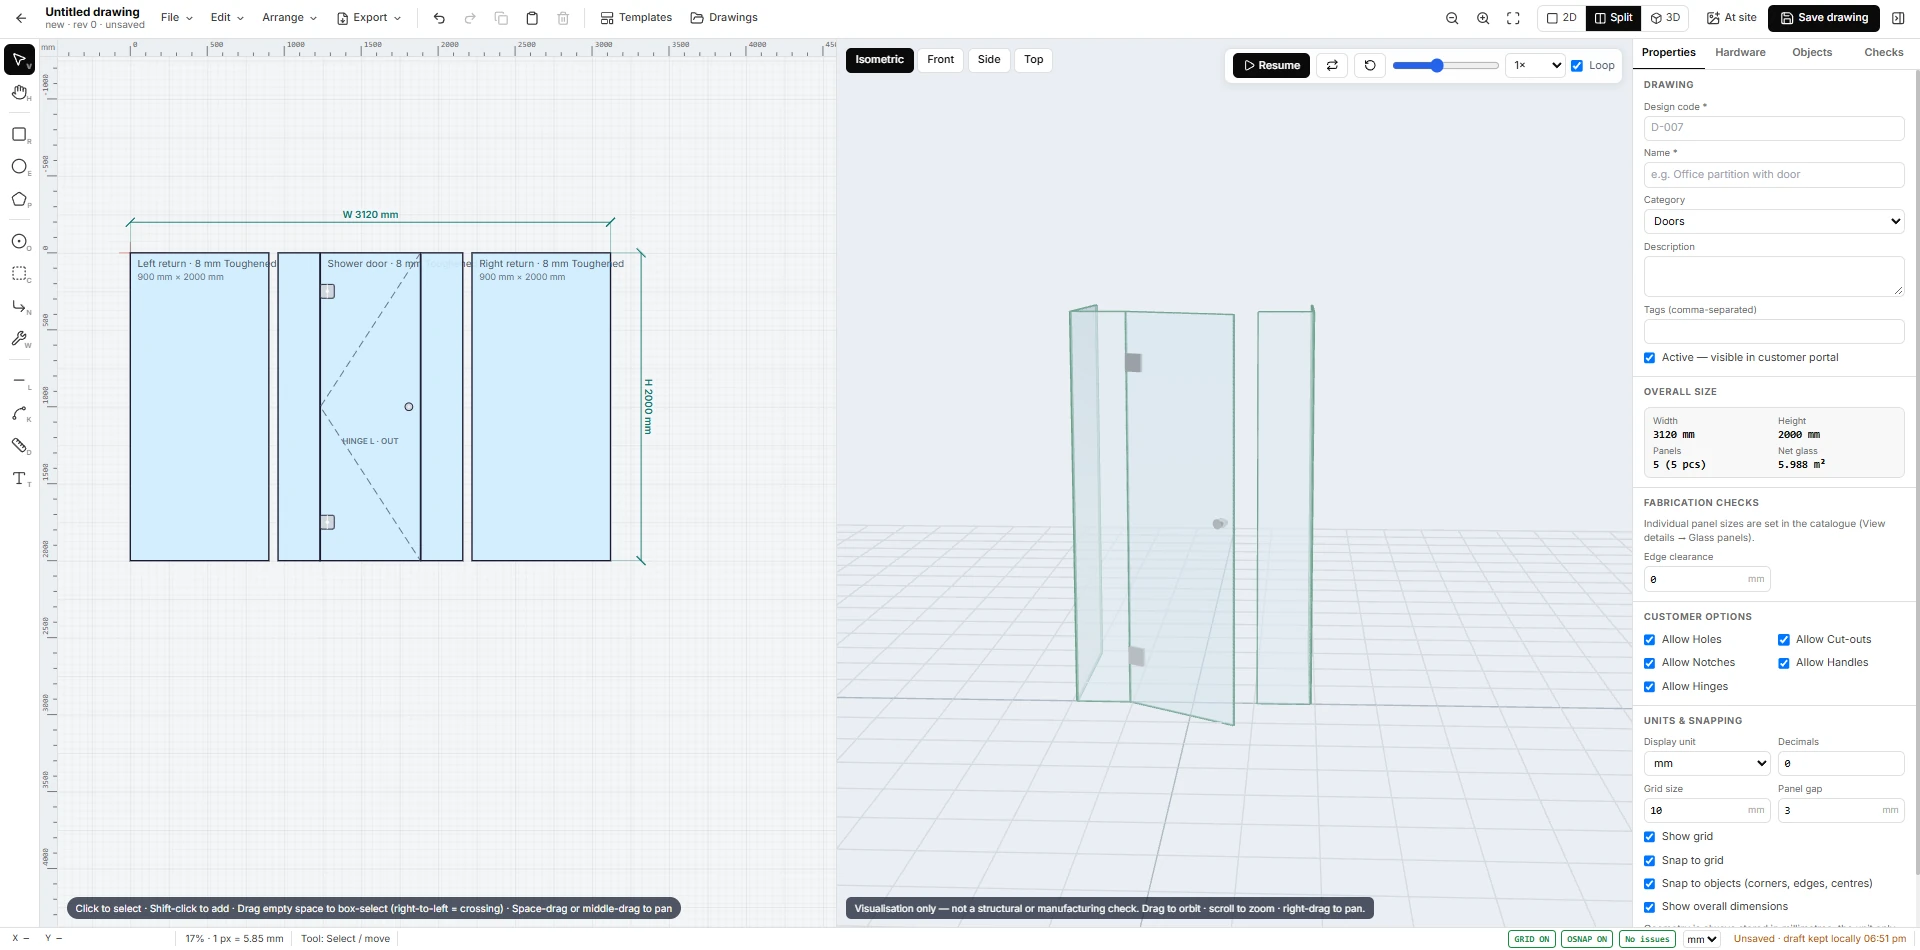Open the Export dropdown
1920x950 pixels.
click(369, 18)
